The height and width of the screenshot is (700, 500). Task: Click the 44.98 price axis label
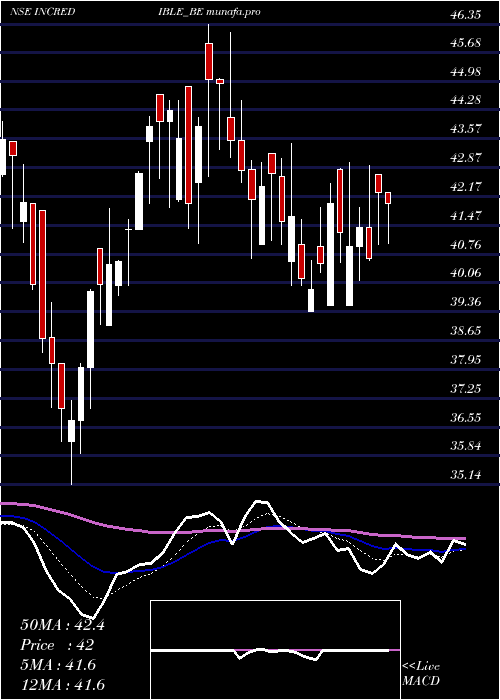(x=466, y=72)
